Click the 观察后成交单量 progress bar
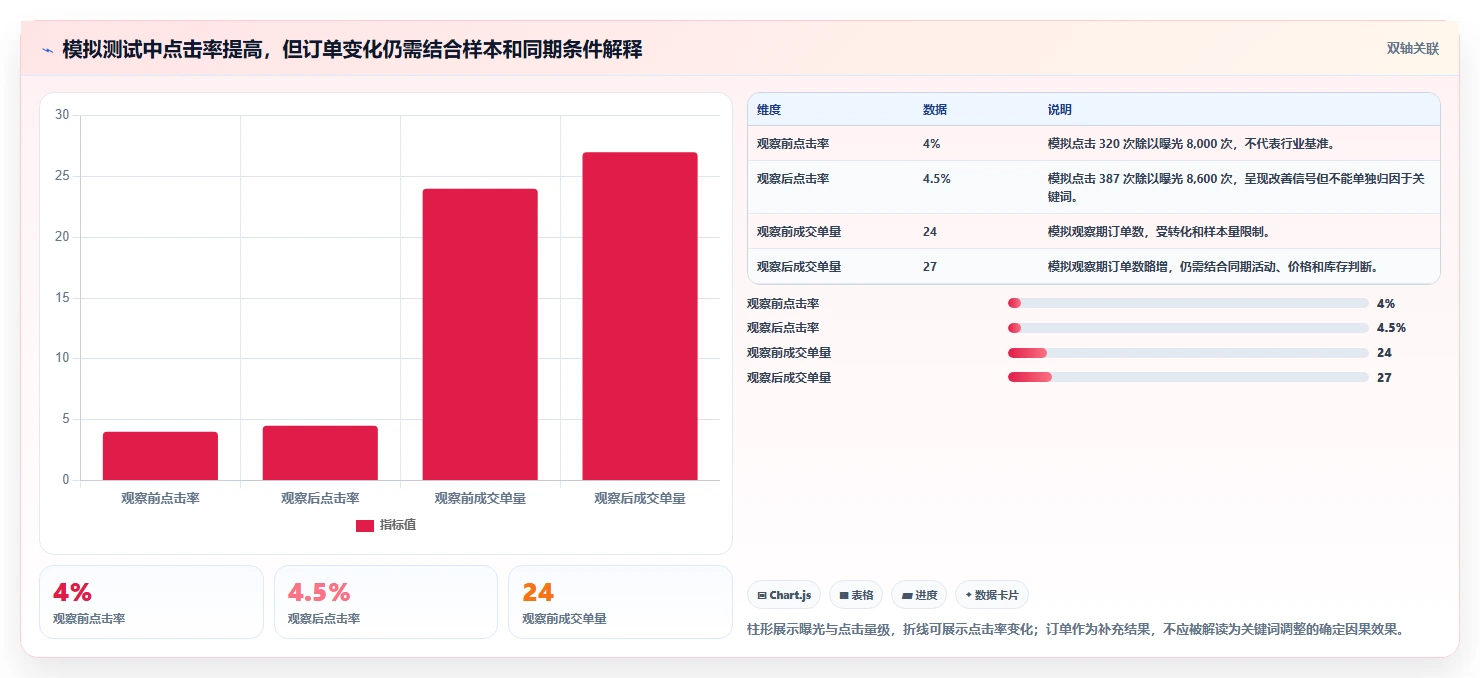Image resolution: width=1480 pixels, height=678 pixels. [1188, 377]
